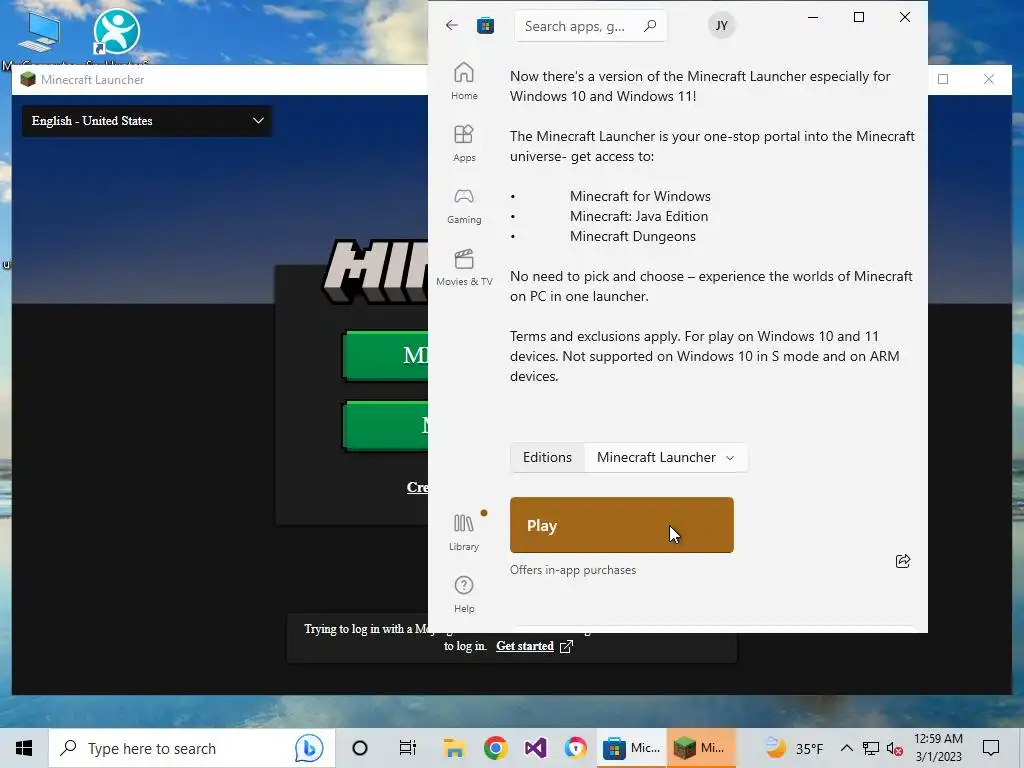Select the computer desktop icon
1024x768 pixels.
coord(39,33)
